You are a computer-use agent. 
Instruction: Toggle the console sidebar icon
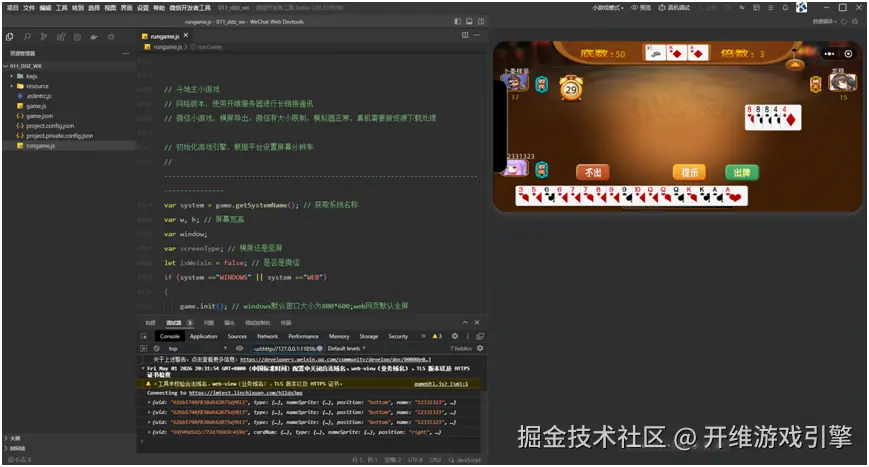click(144, 348)
